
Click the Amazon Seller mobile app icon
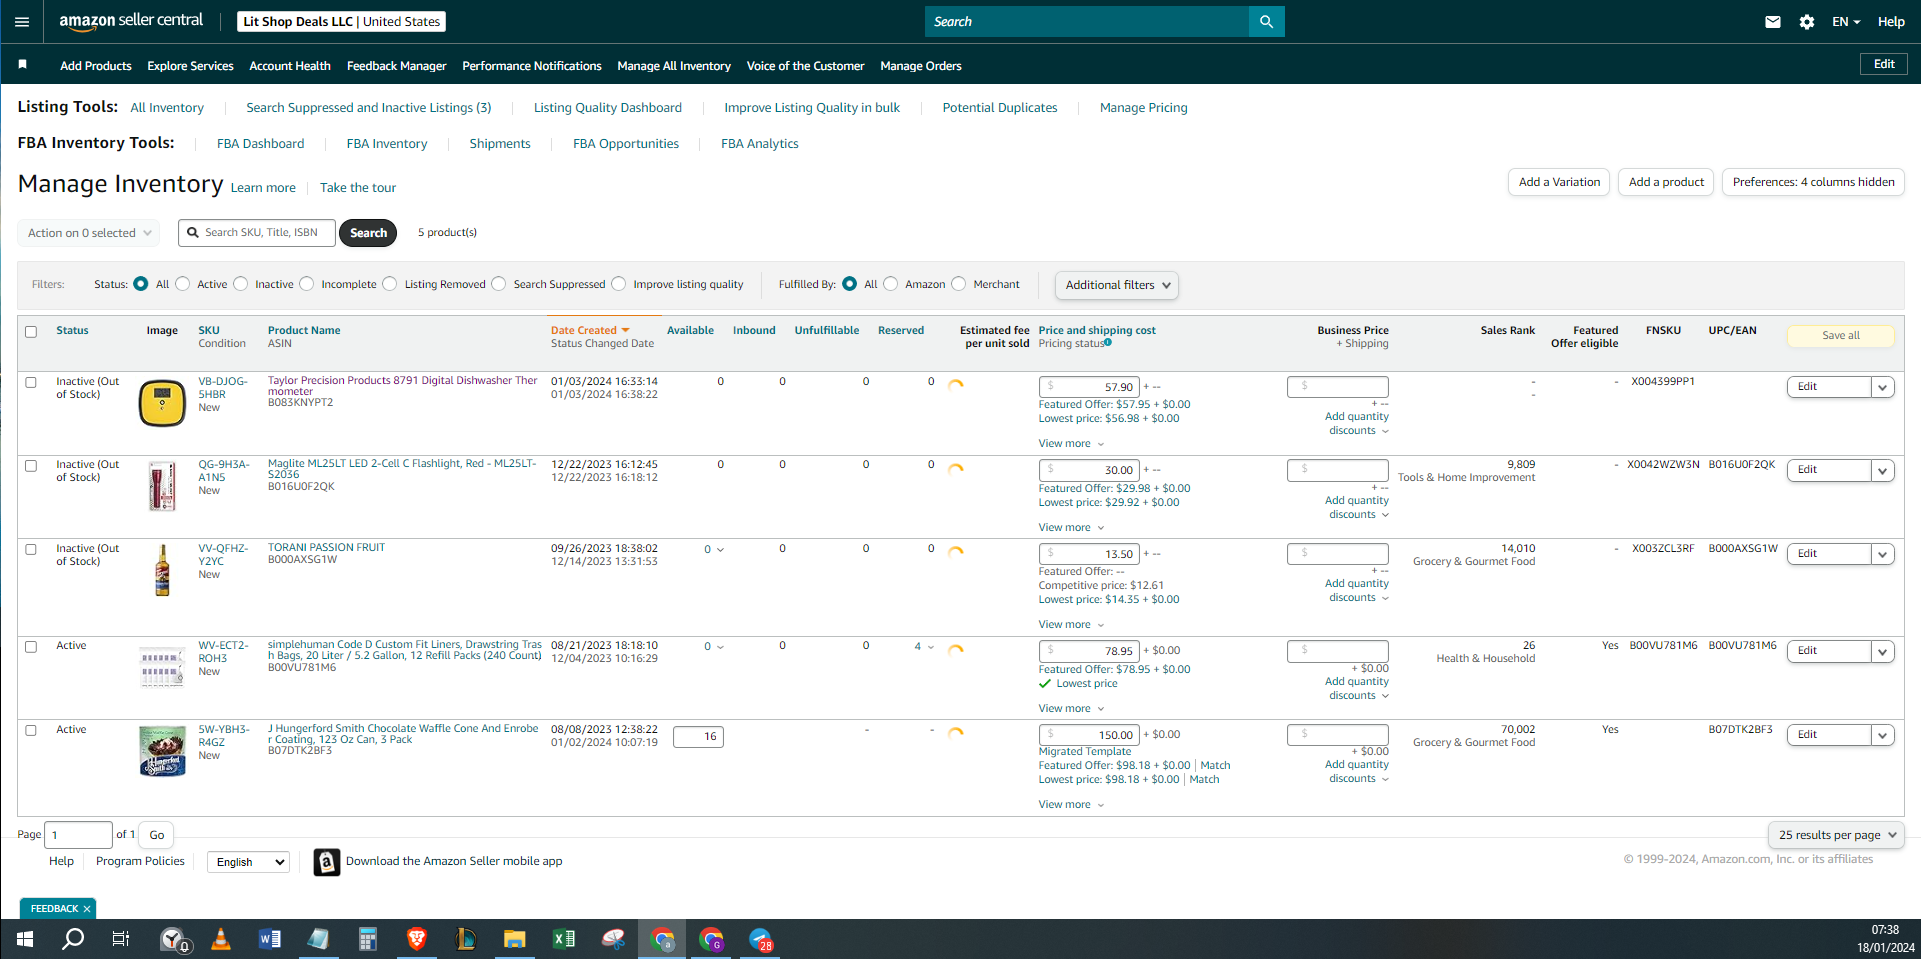pos(327,862)
